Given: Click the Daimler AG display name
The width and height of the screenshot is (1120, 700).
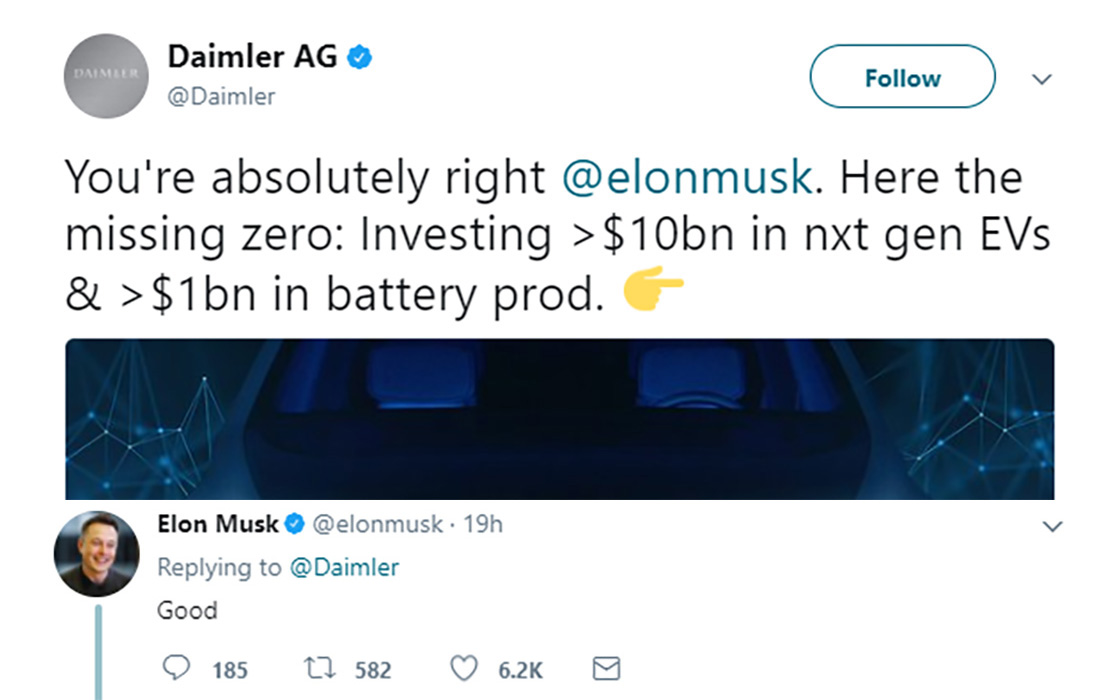Looking at the screenshot, I should pyautogui.click(x=253, y=57).
